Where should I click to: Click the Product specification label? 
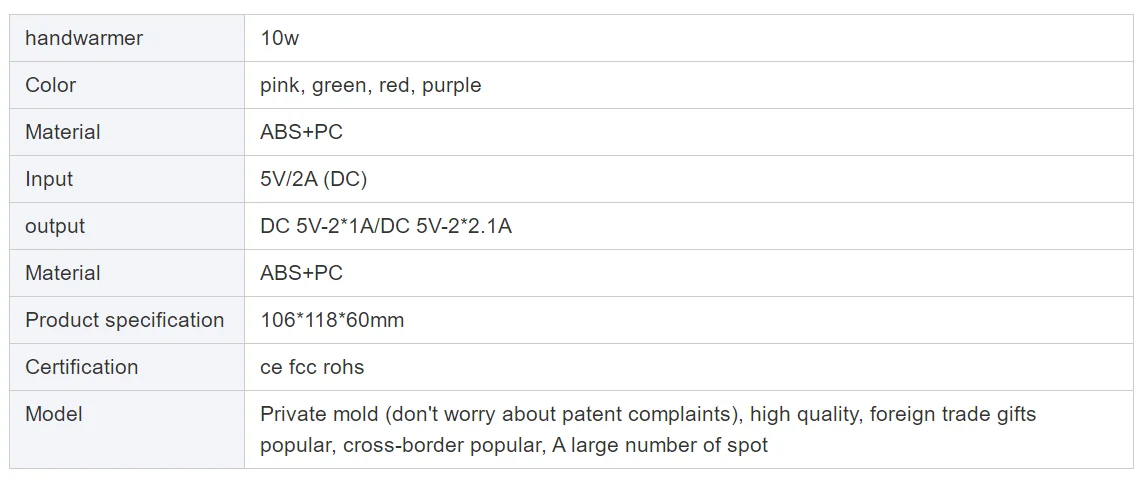coord(124,320)
